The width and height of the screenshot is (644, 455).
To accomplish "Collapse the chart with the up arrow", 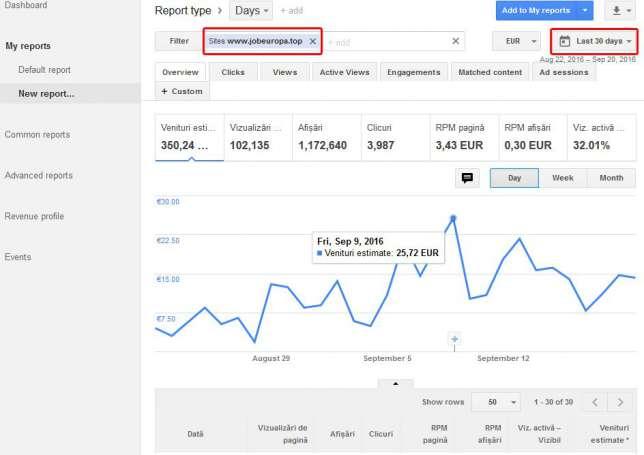I will pyautogui.click(x=396, y=383).
